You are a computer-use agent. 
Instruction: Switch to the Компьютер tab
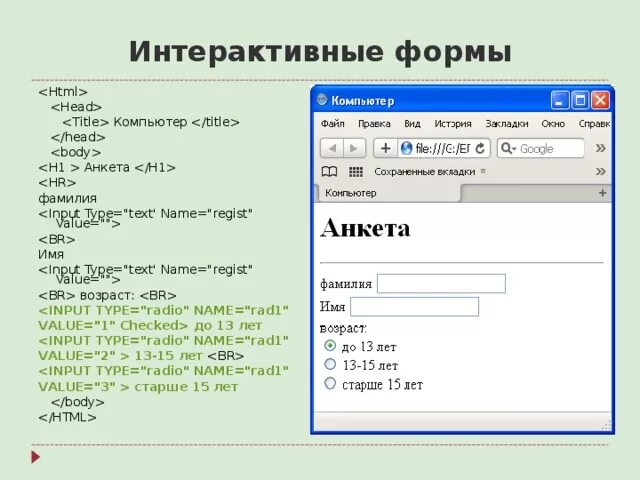[388, 193]
